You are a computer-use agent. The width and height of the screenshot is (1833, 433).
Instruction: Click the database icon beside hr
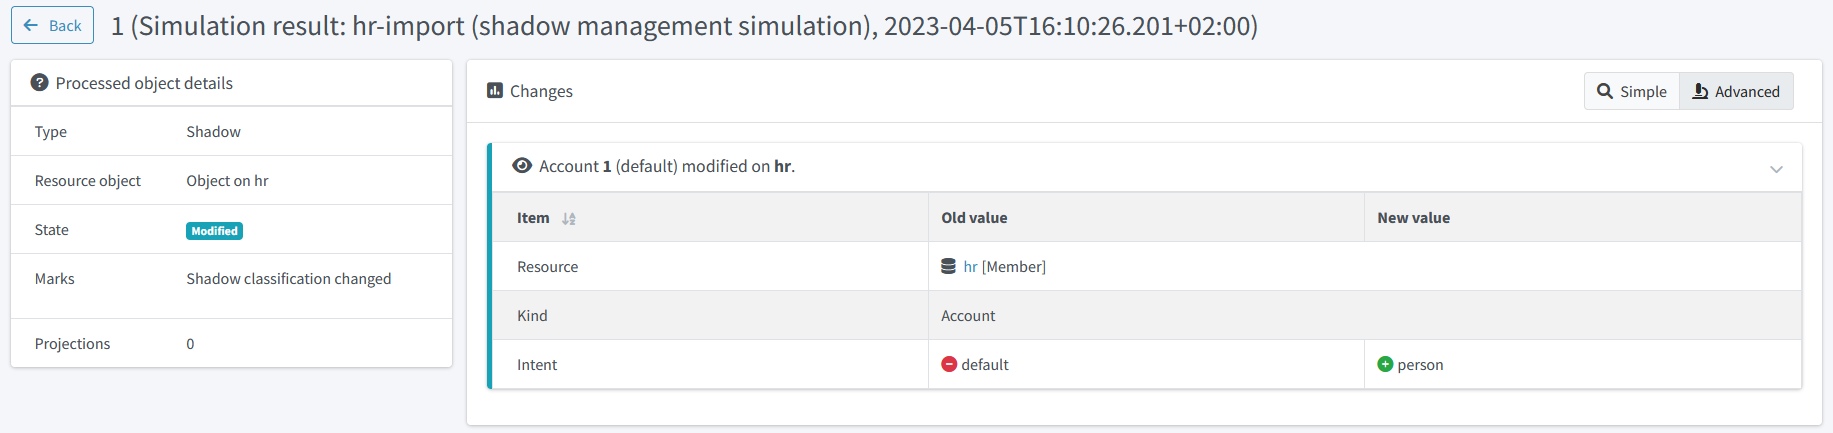[x=948, y=267]
